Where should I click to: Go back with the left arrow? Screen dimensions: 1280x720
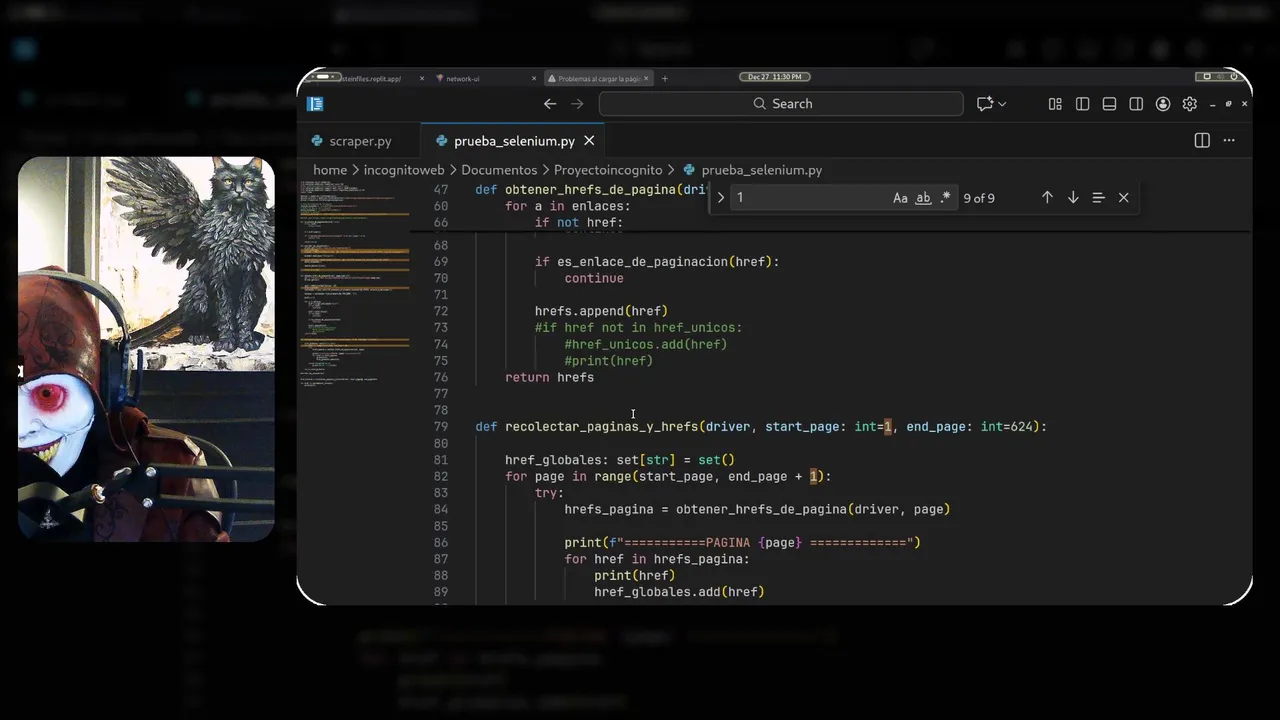click(x=550, y=104)
